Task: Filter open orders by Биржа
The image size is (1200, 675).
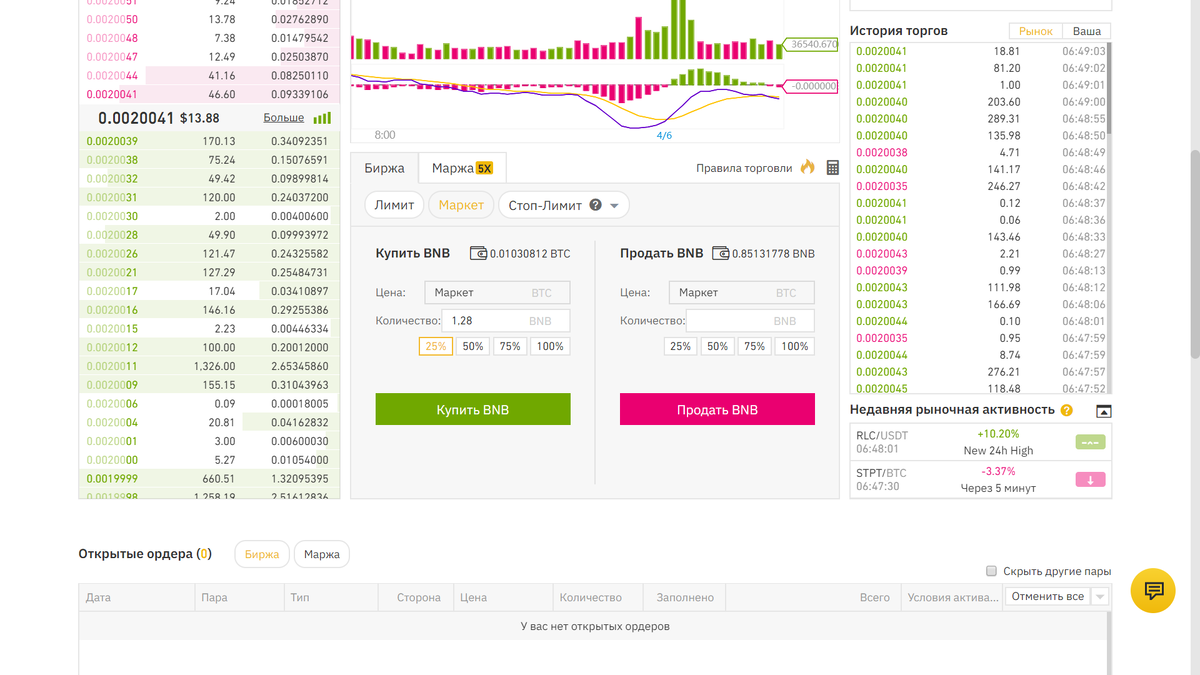Action: tap(262, 554)
